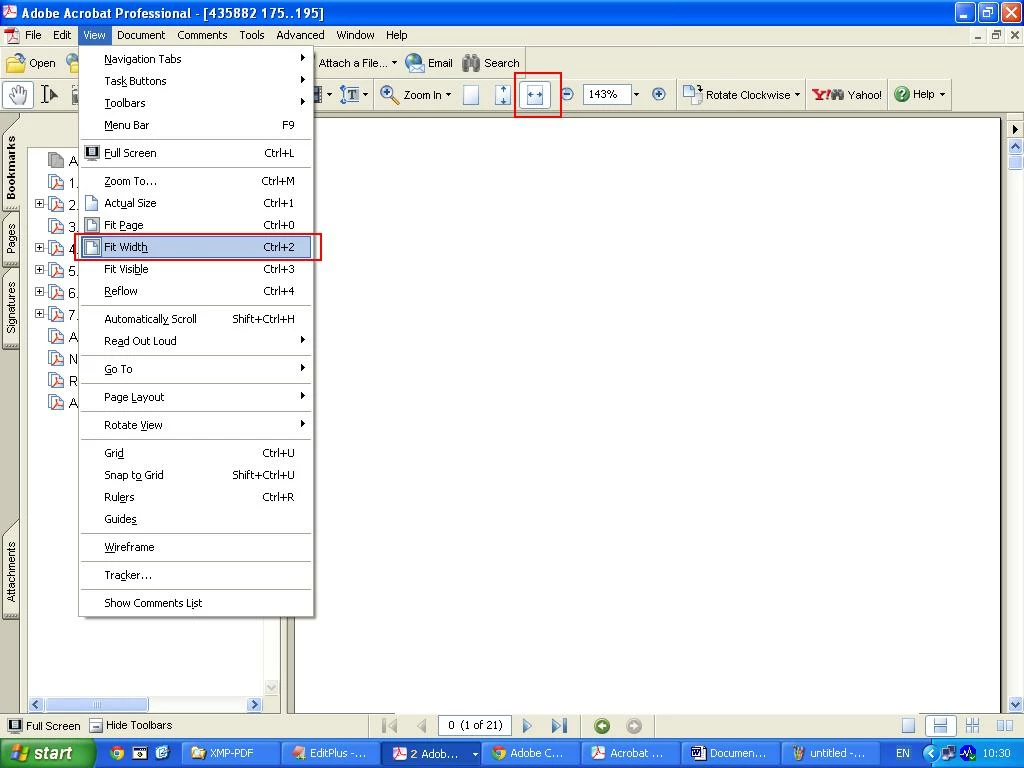Click the Email toolbar button
Screen dimensions: 1024x768
pos(429,63)
